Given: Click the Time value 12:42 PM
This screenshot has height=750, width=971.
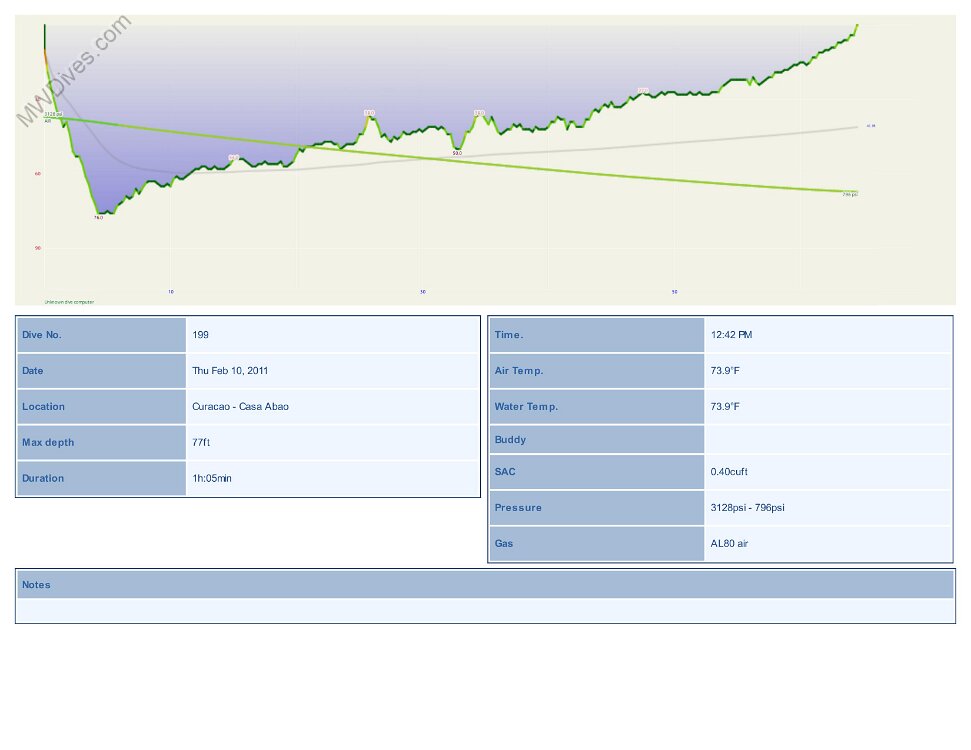Looking at the screenshot, I should click(x=731, y=335).
